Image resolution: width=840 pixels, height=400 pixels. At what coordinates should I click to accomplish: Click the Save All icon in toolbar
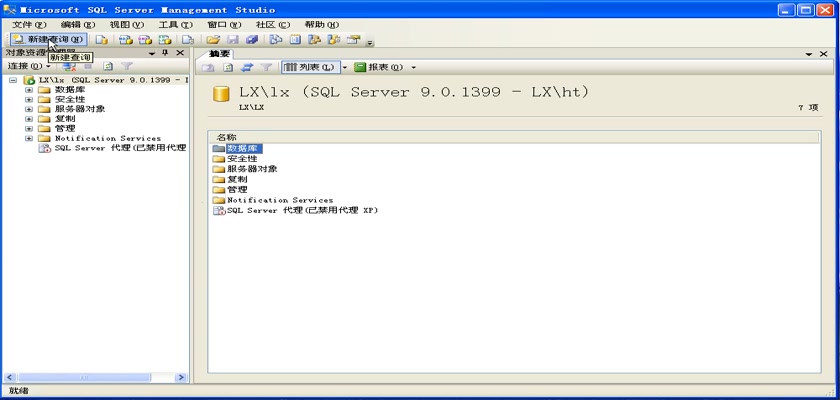tap(252, 40)
